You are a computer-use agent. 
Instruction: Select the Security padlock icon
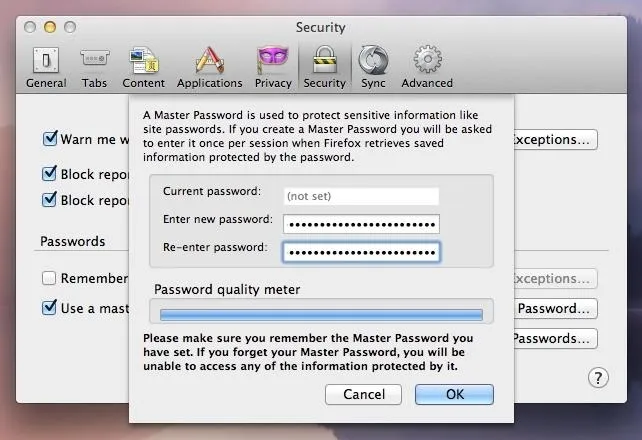[x=324, y=60]
